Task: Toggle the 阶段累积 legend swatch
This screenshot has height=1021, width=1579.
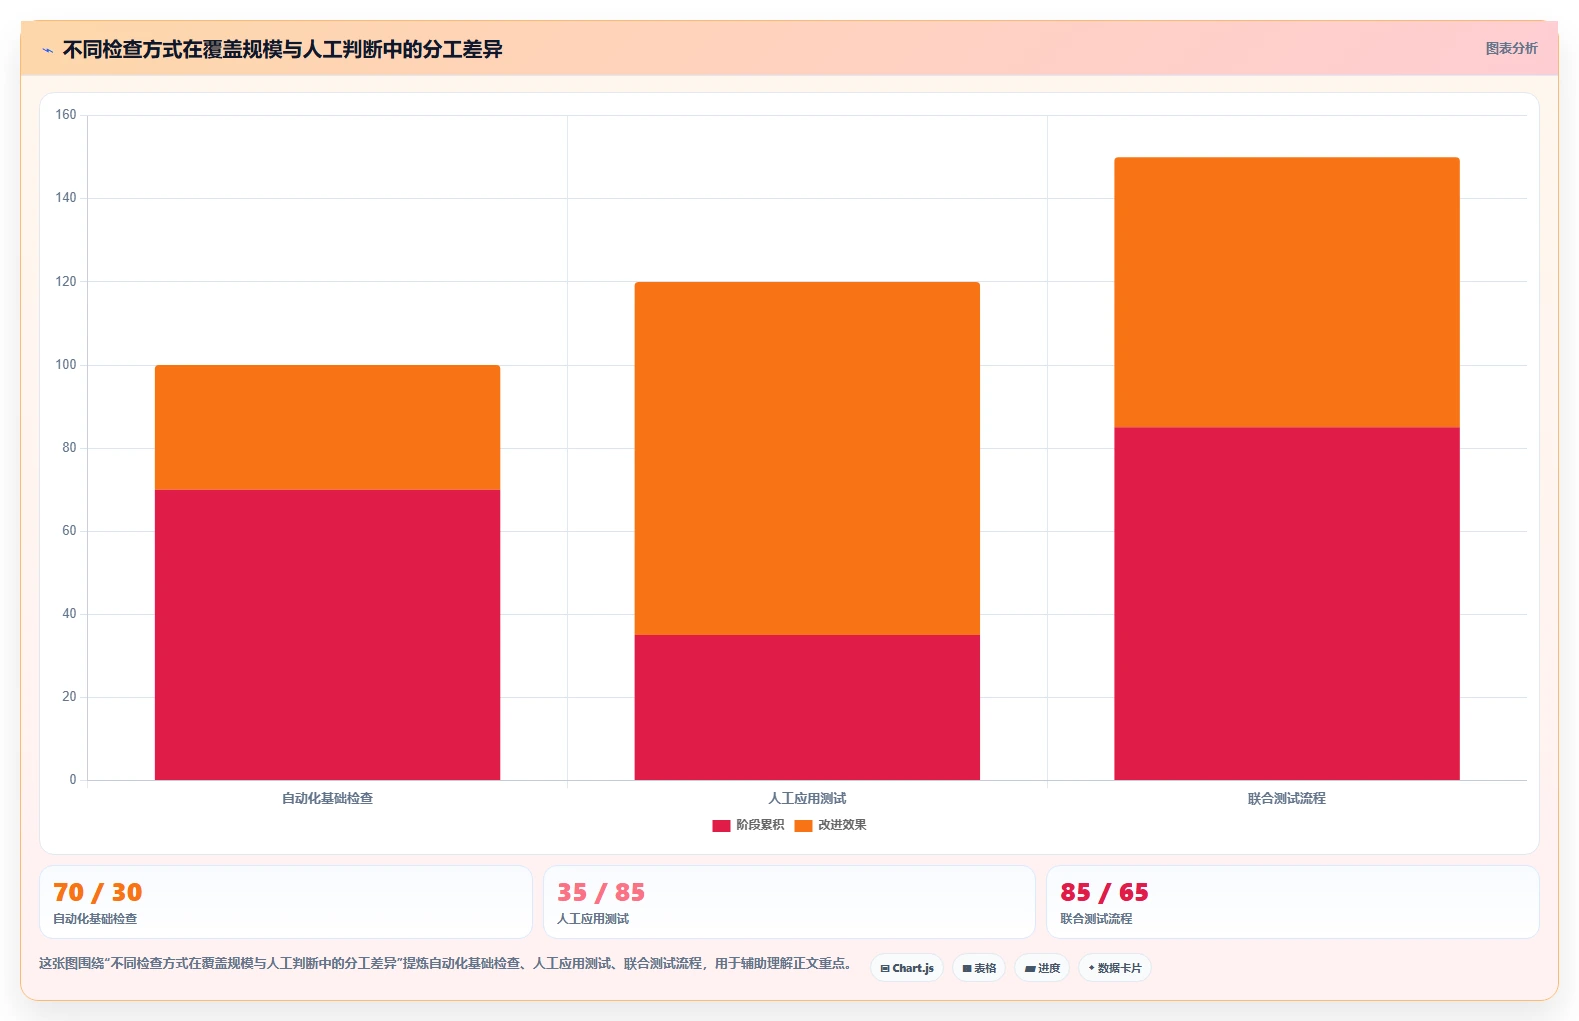Action: point(721,826)
